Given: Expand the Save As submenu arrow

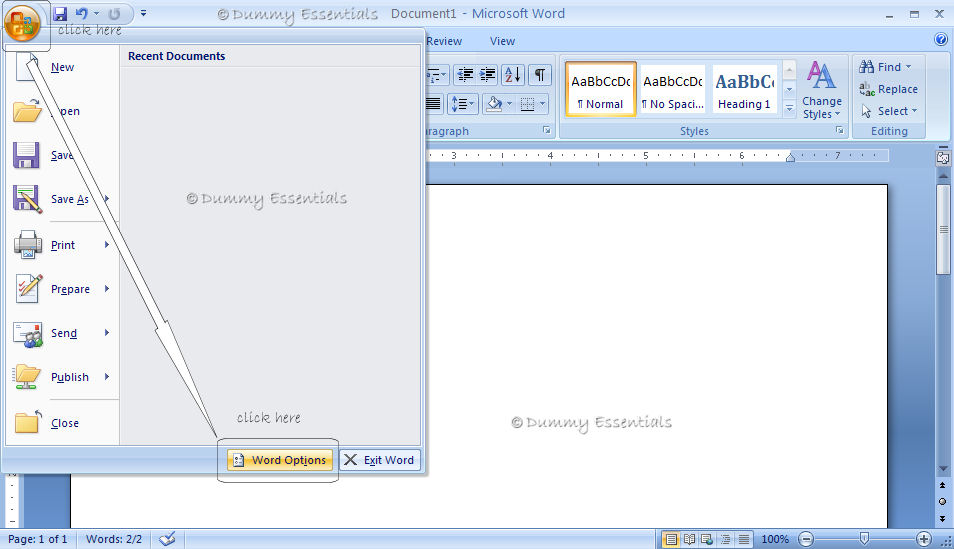Looking at the screenshot, I should tap(107, 199).
